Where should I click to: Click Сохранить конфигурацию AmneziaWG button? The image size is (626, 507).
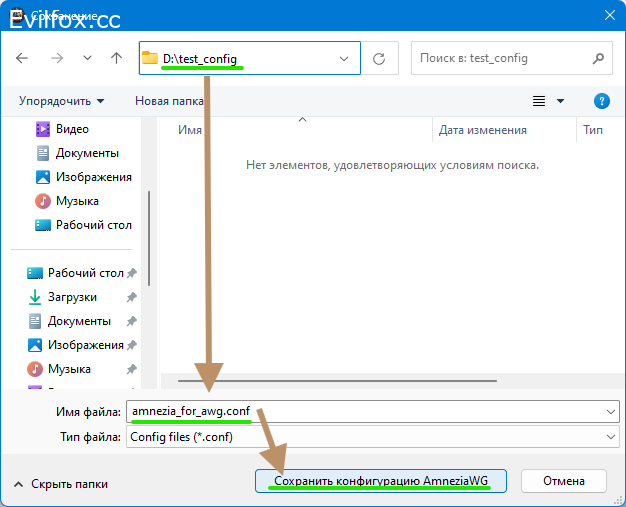[381, 481]
